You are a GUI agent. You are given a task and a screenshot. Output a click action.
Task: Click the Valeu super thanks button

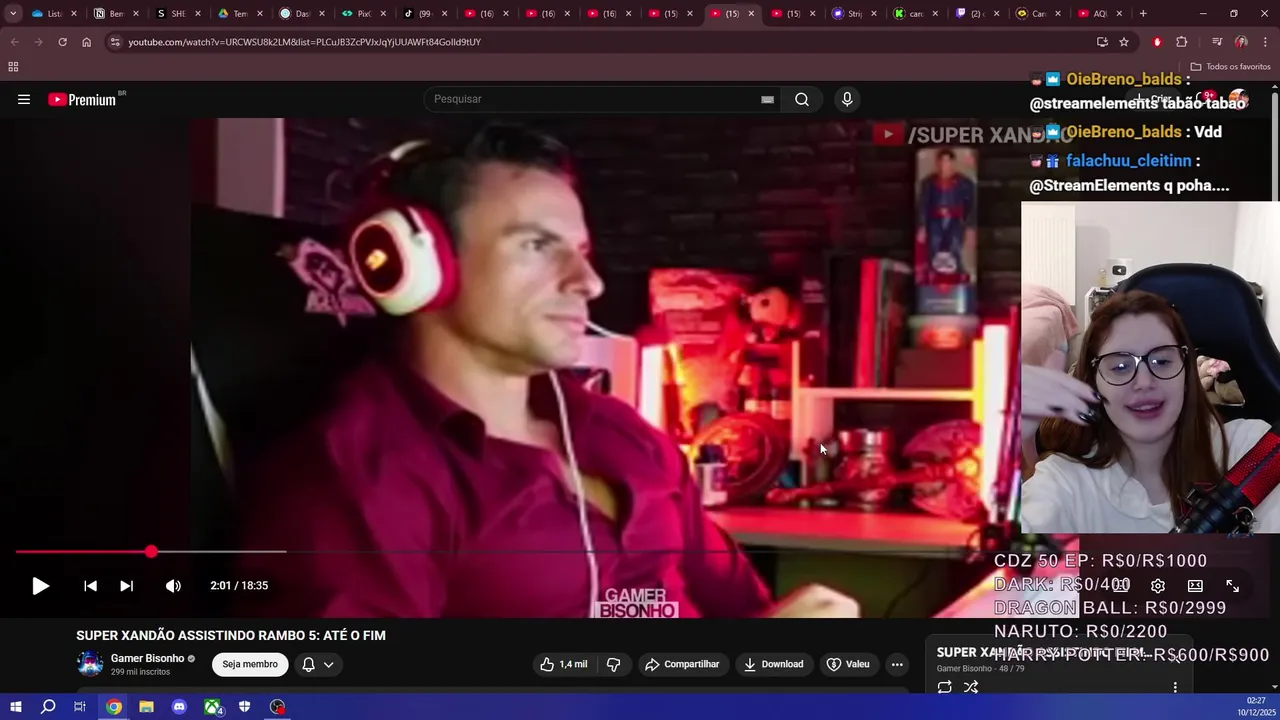point(848,664)
